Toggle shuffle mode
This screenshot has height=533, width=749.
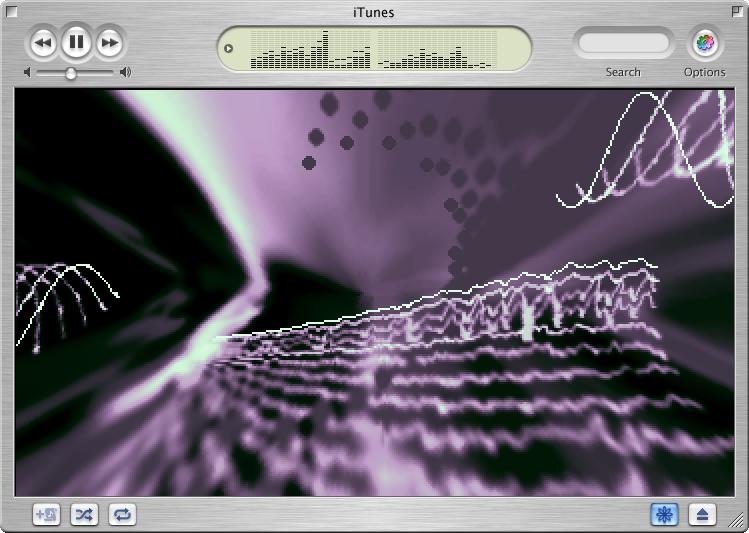(x=84, y=514)
